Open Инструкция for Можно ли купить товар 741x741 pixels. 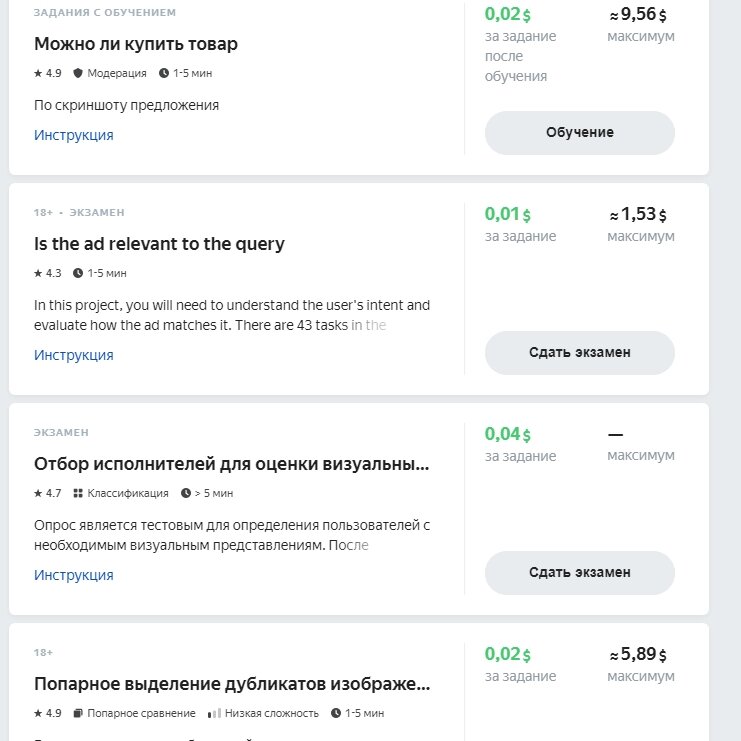pos(74,135)
